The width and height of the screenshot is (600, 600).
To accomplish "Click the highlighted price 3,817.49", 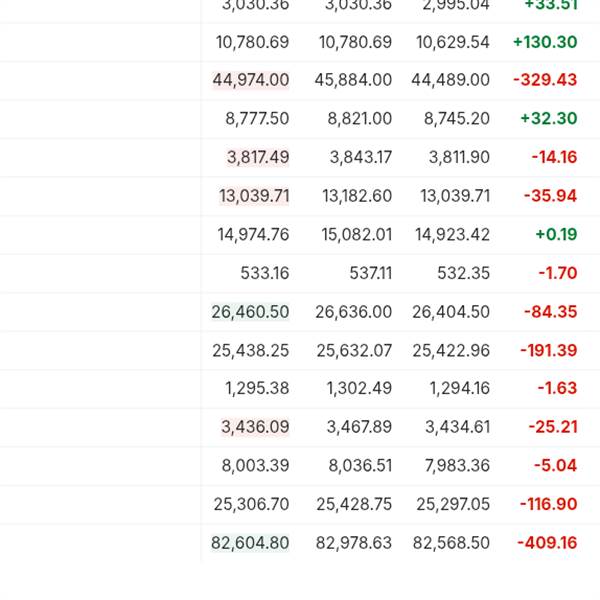I will click(x=258, y=157).
